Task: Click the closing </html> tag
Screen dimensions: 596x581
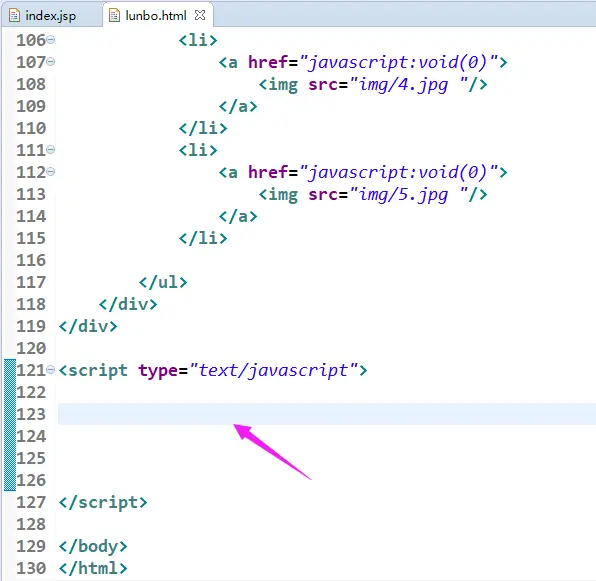Action: pyautogui.click(x=93, y=568)
